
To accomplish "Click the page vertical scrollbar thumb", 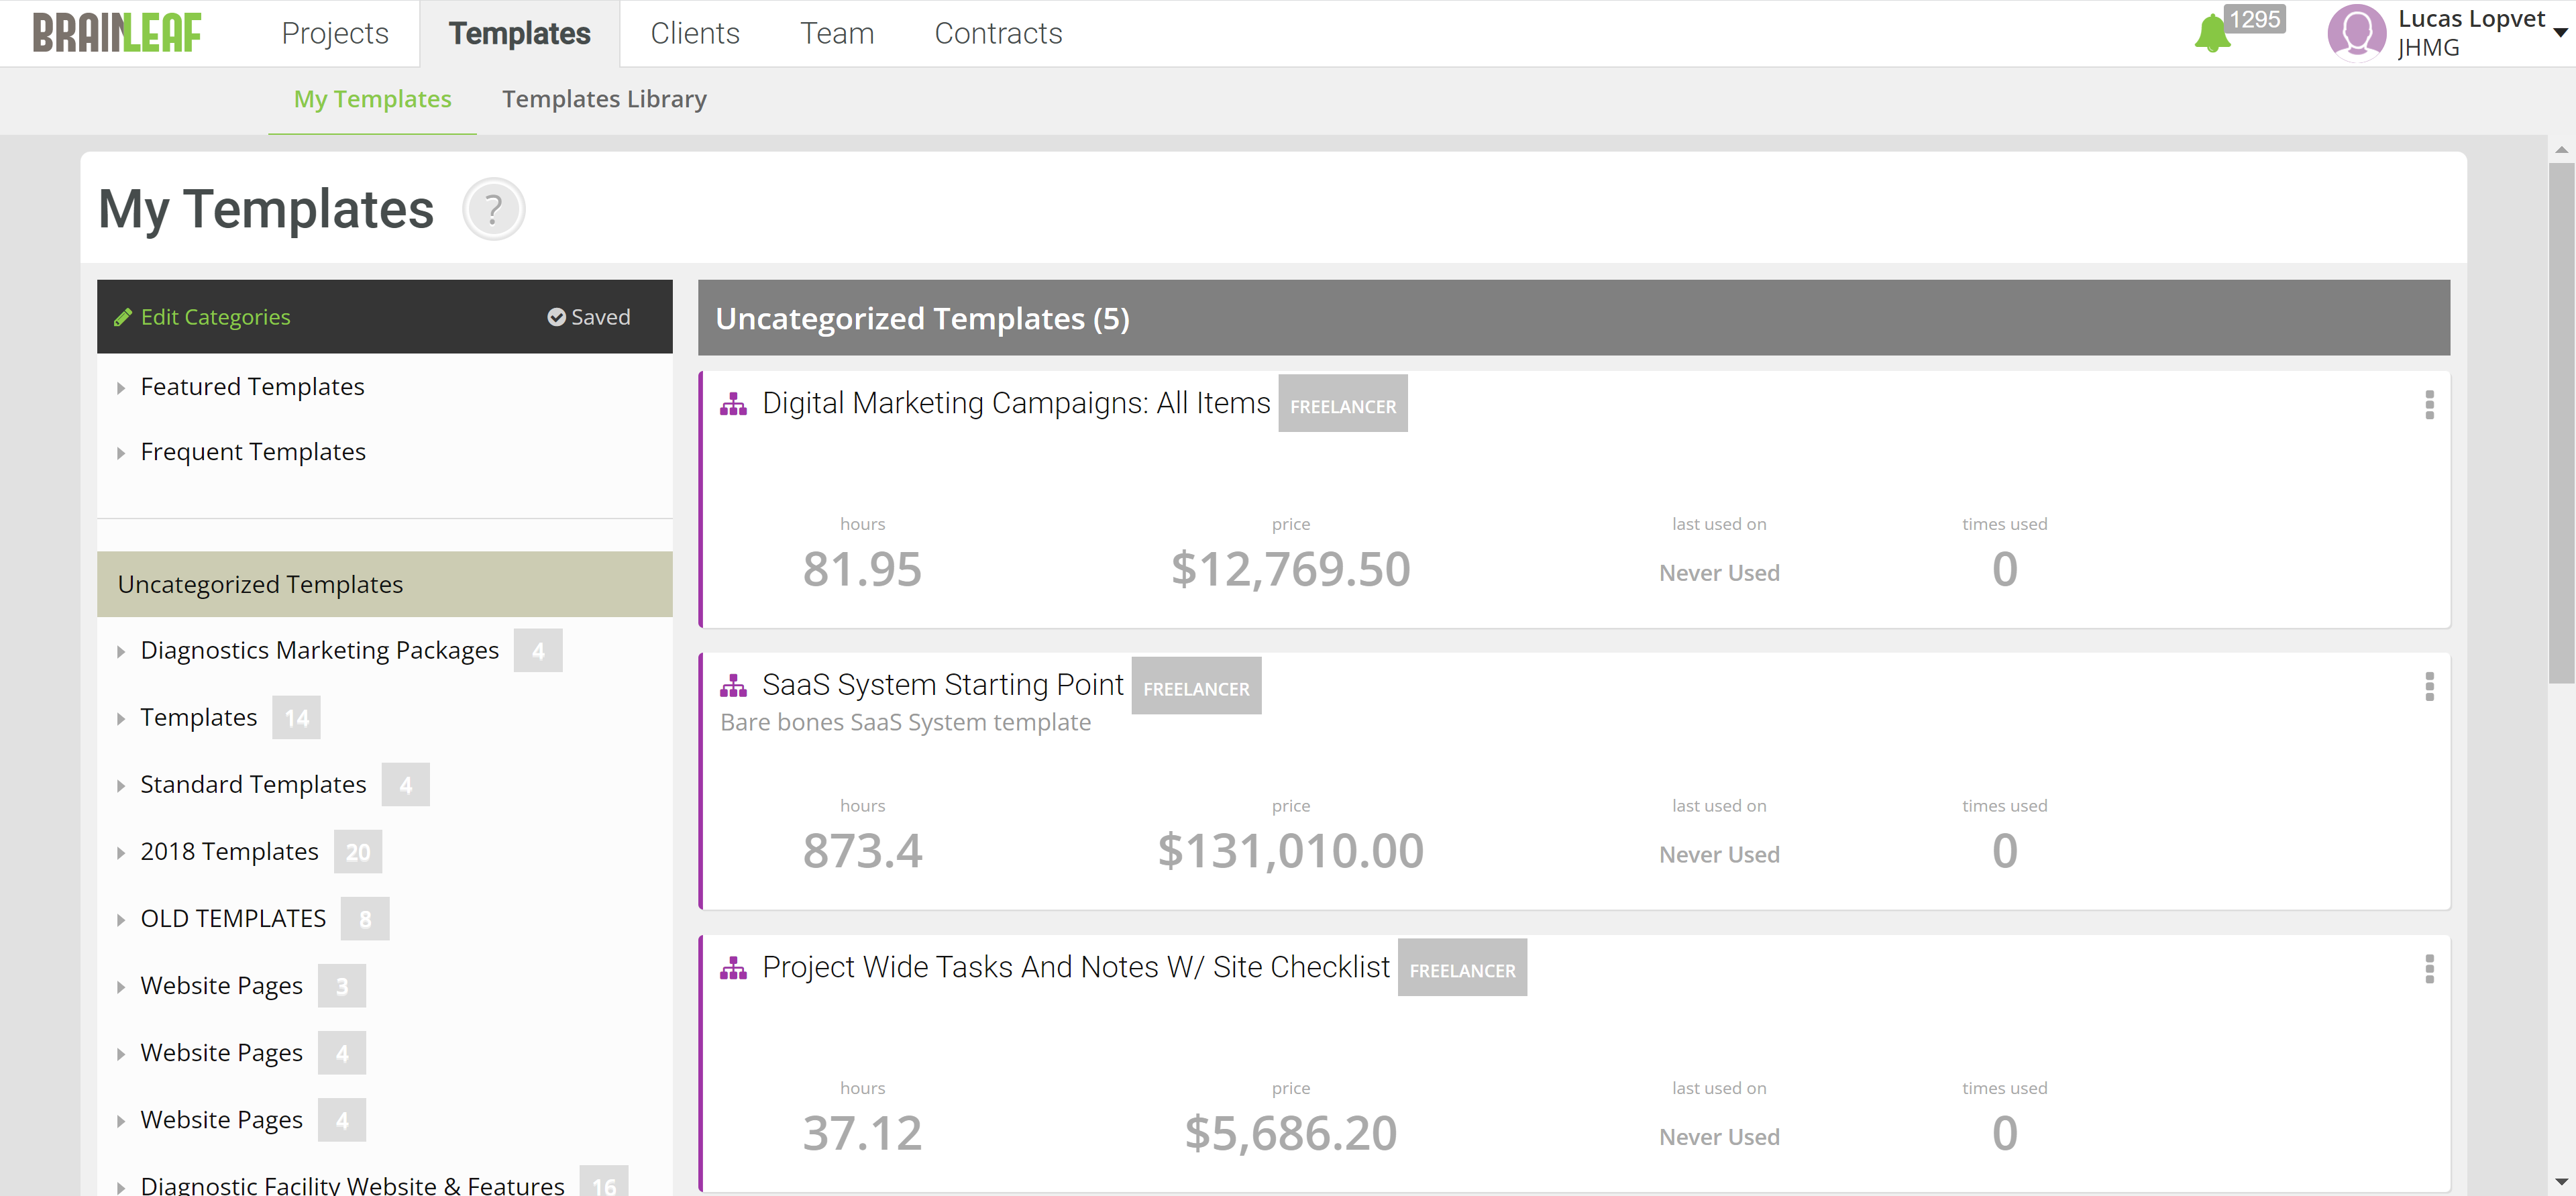I will (2561, 422).
